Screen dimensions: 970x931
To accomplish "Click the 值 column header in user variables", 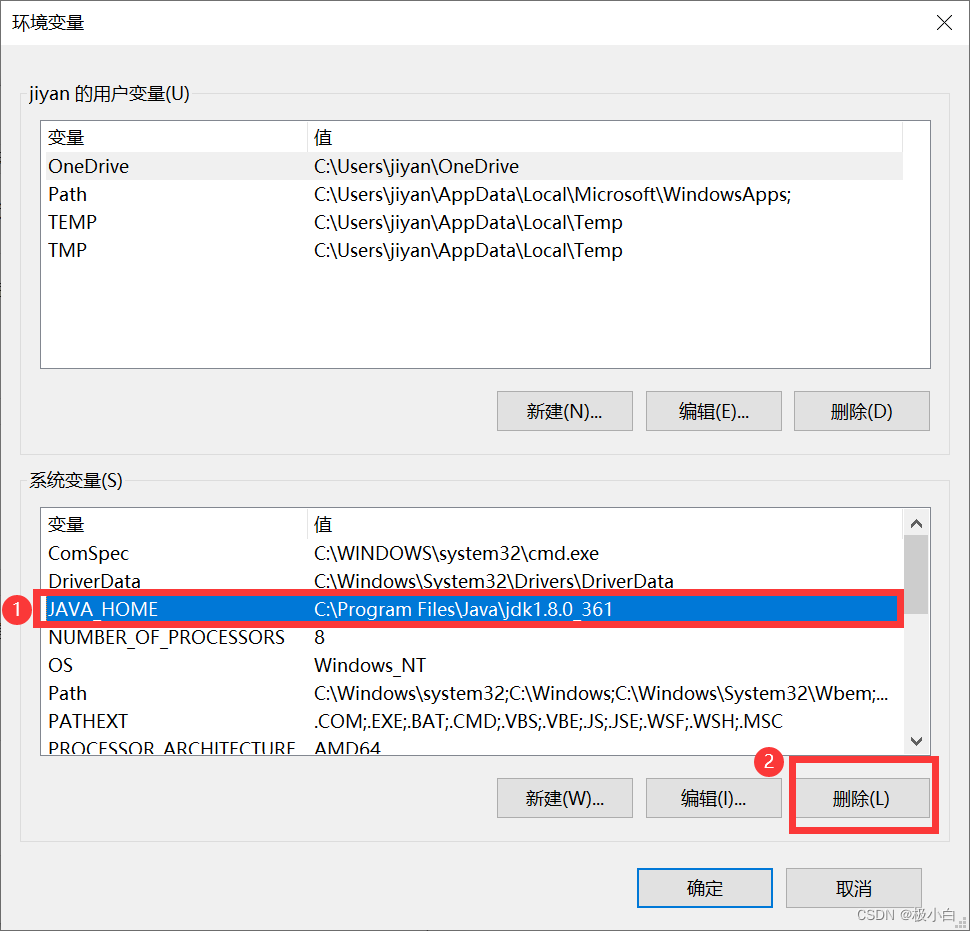I will tap(605, 137).
